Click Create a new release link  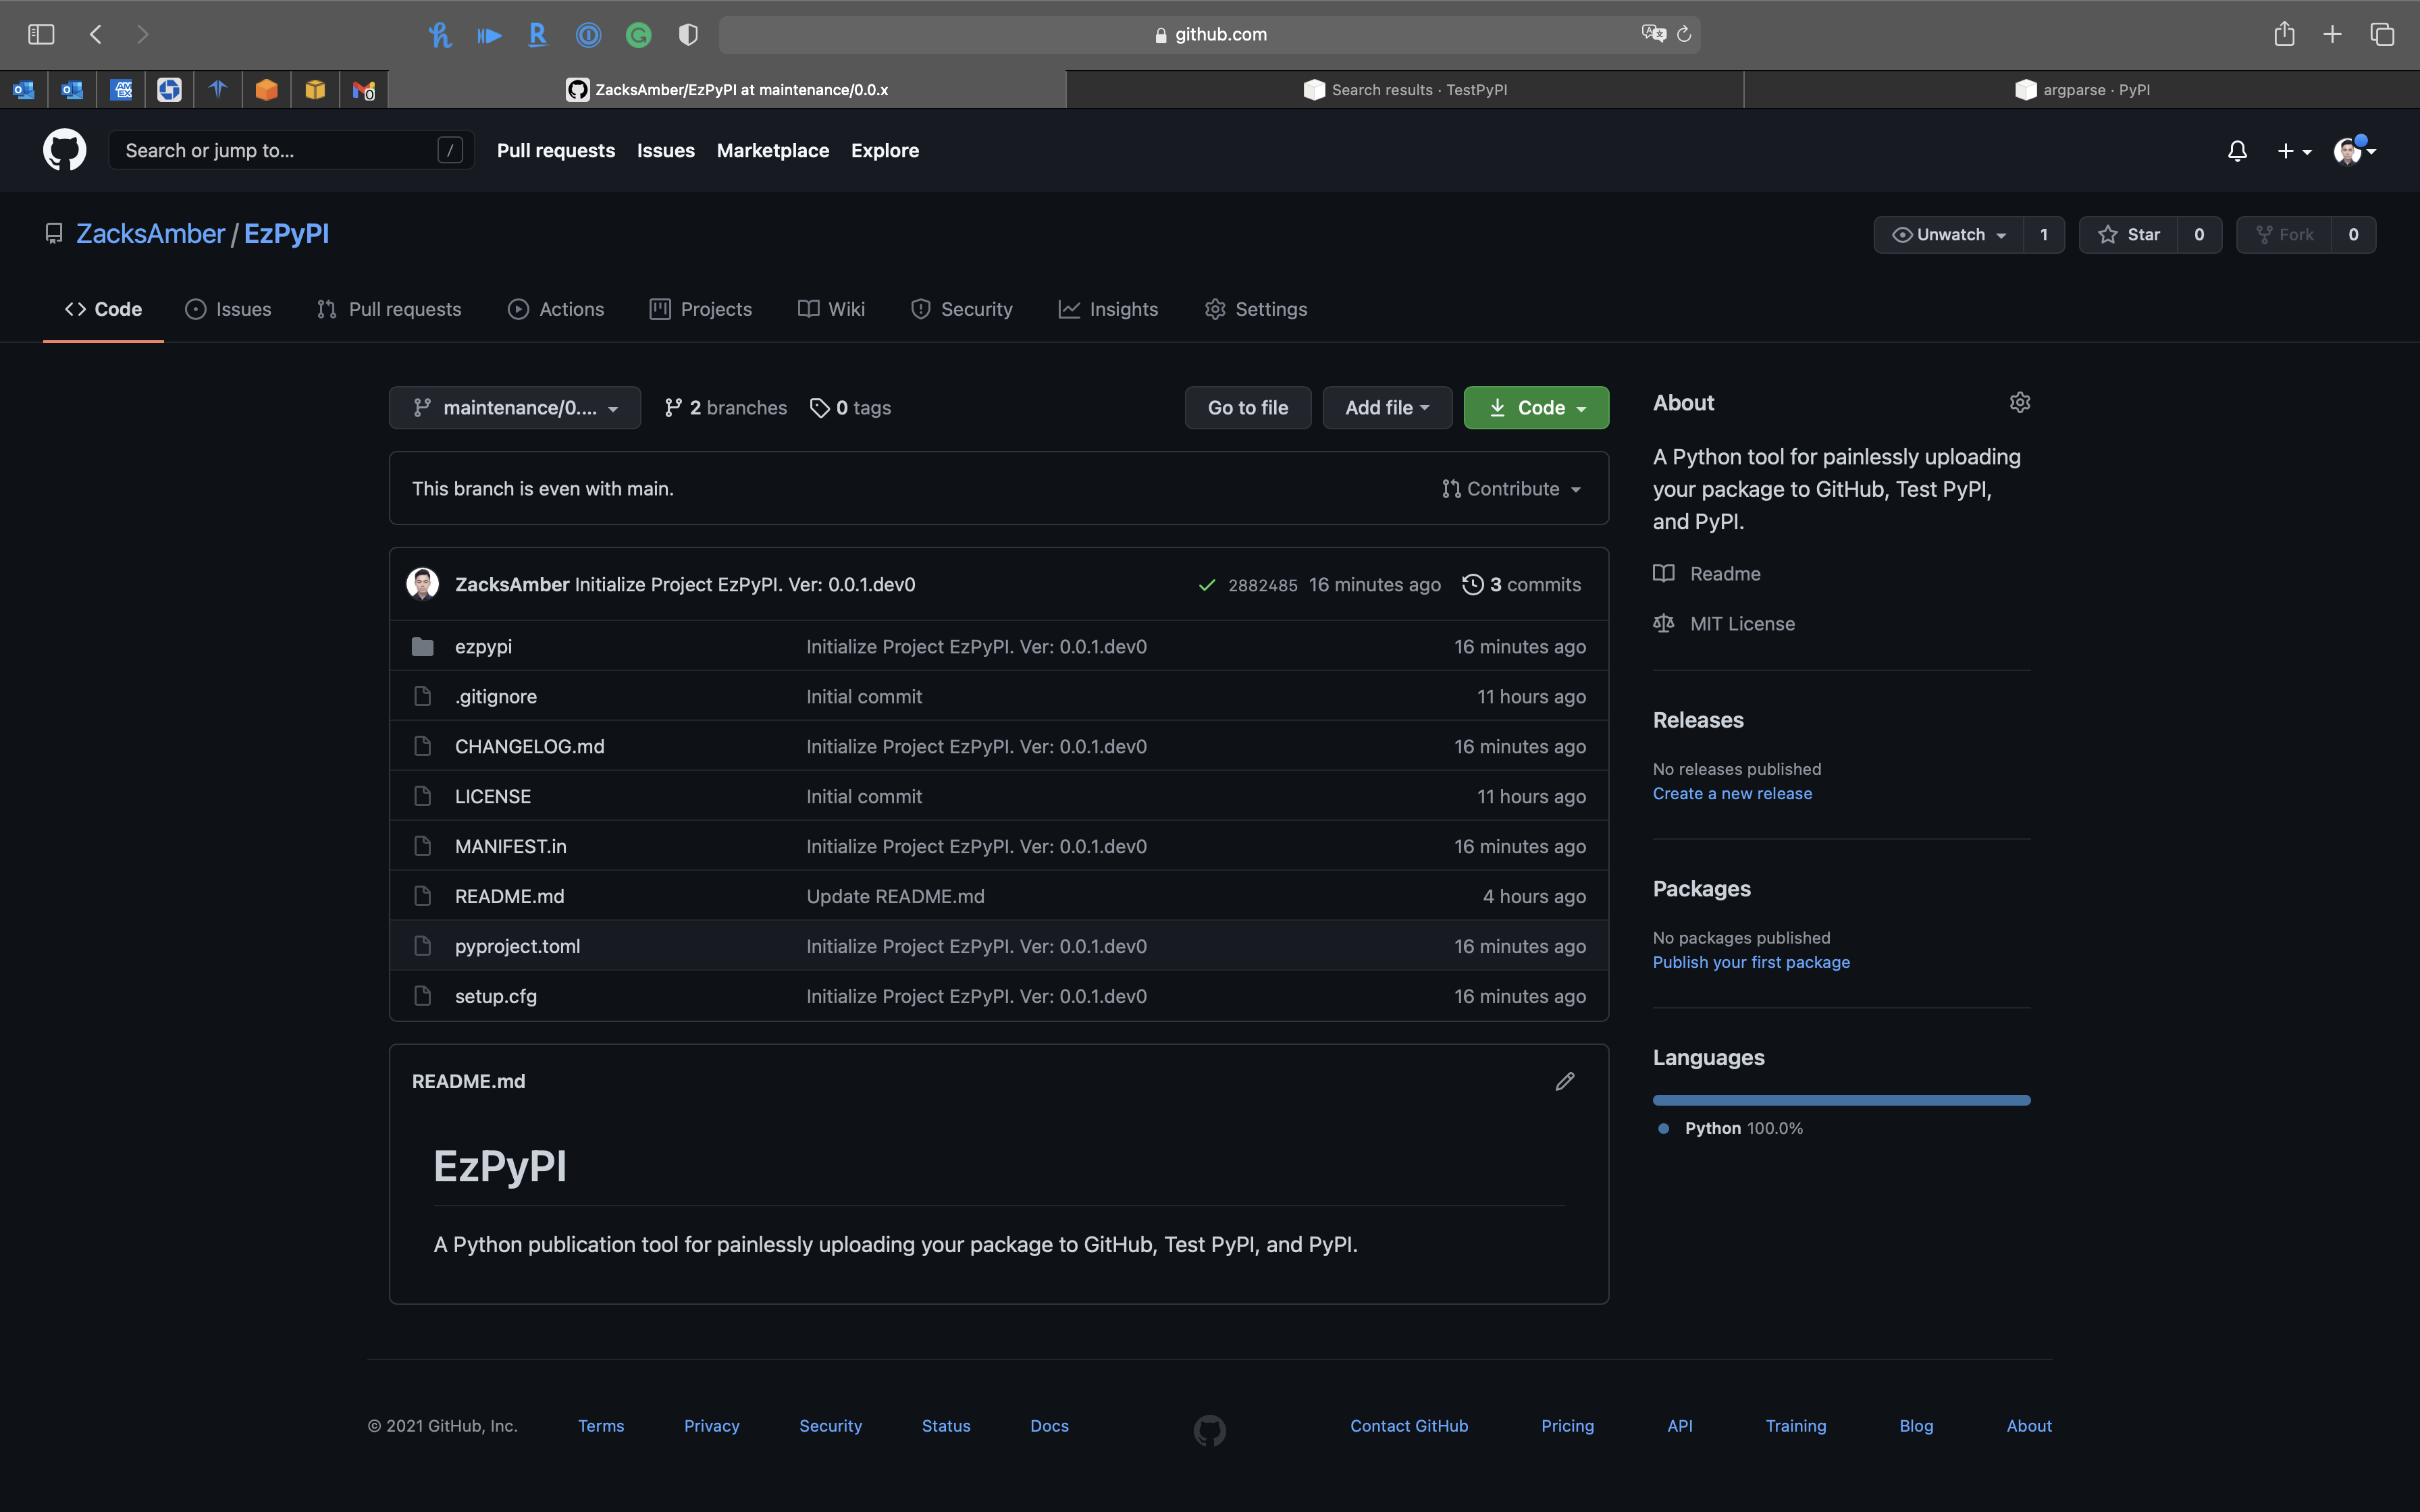(1732, 793)
